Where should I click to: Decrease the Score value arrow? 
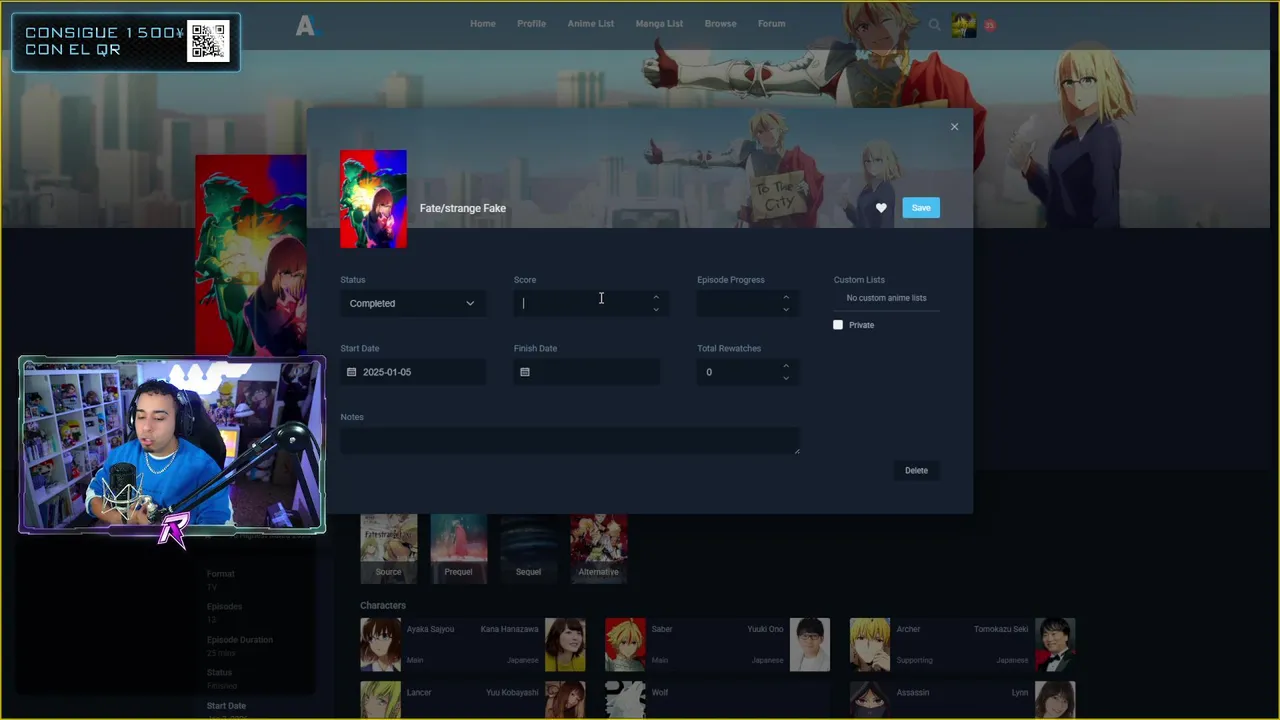point(656,309)
